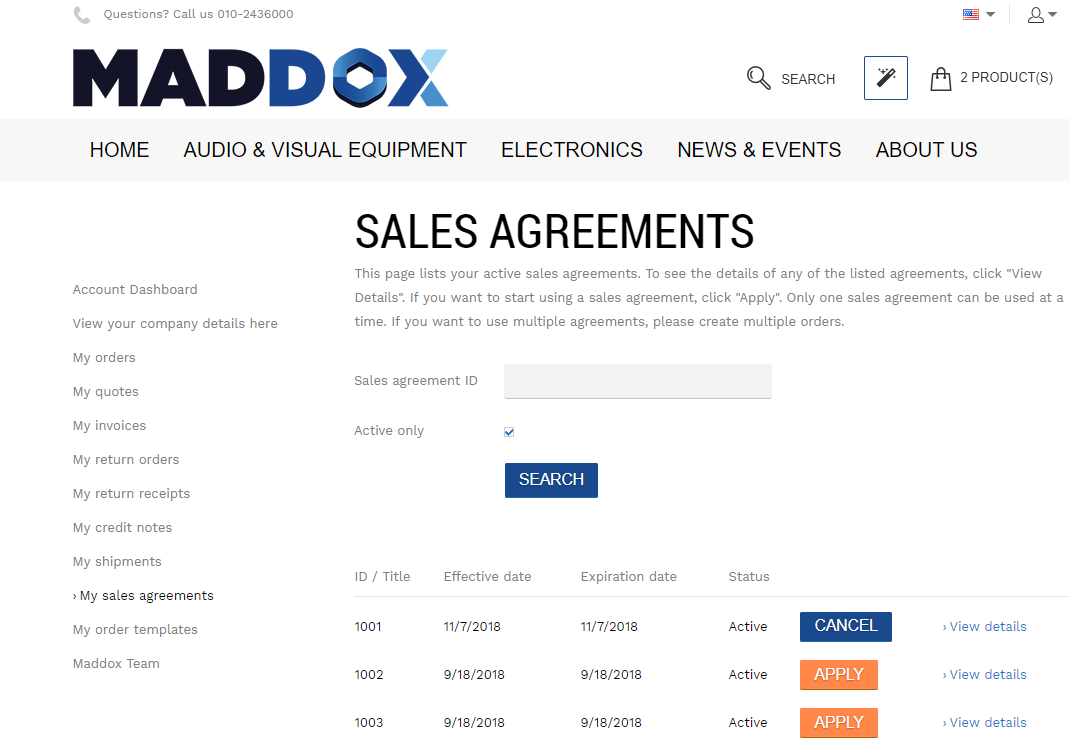Screen dimensions: 1069x749
Task: Click the search magnifier icon
Action: (758, 78)
